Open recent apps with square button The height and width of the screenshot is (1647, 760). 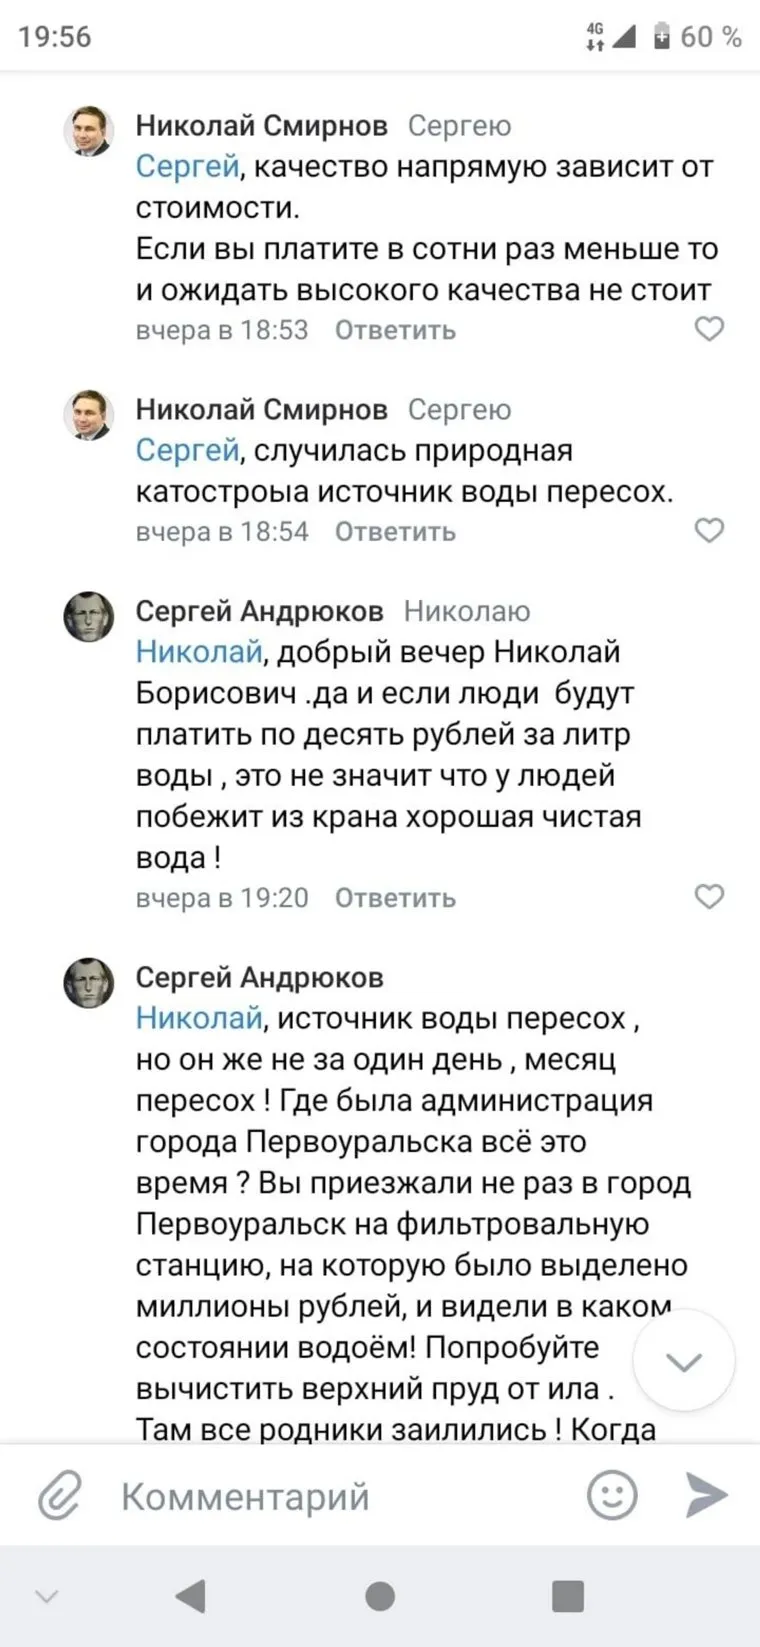click(567, 1596)
